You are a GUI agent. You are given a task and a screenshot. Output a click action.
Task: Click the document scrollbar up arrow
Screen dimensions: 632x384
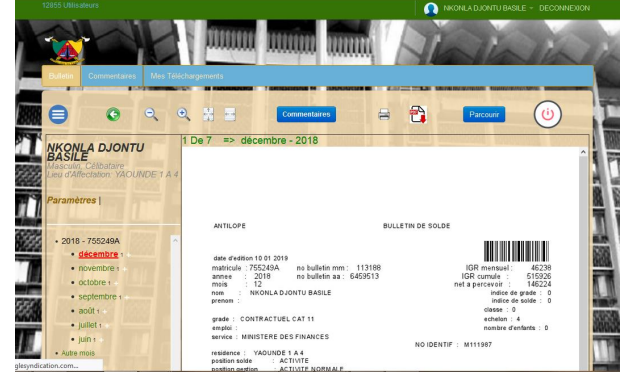[x=583, y=152]
